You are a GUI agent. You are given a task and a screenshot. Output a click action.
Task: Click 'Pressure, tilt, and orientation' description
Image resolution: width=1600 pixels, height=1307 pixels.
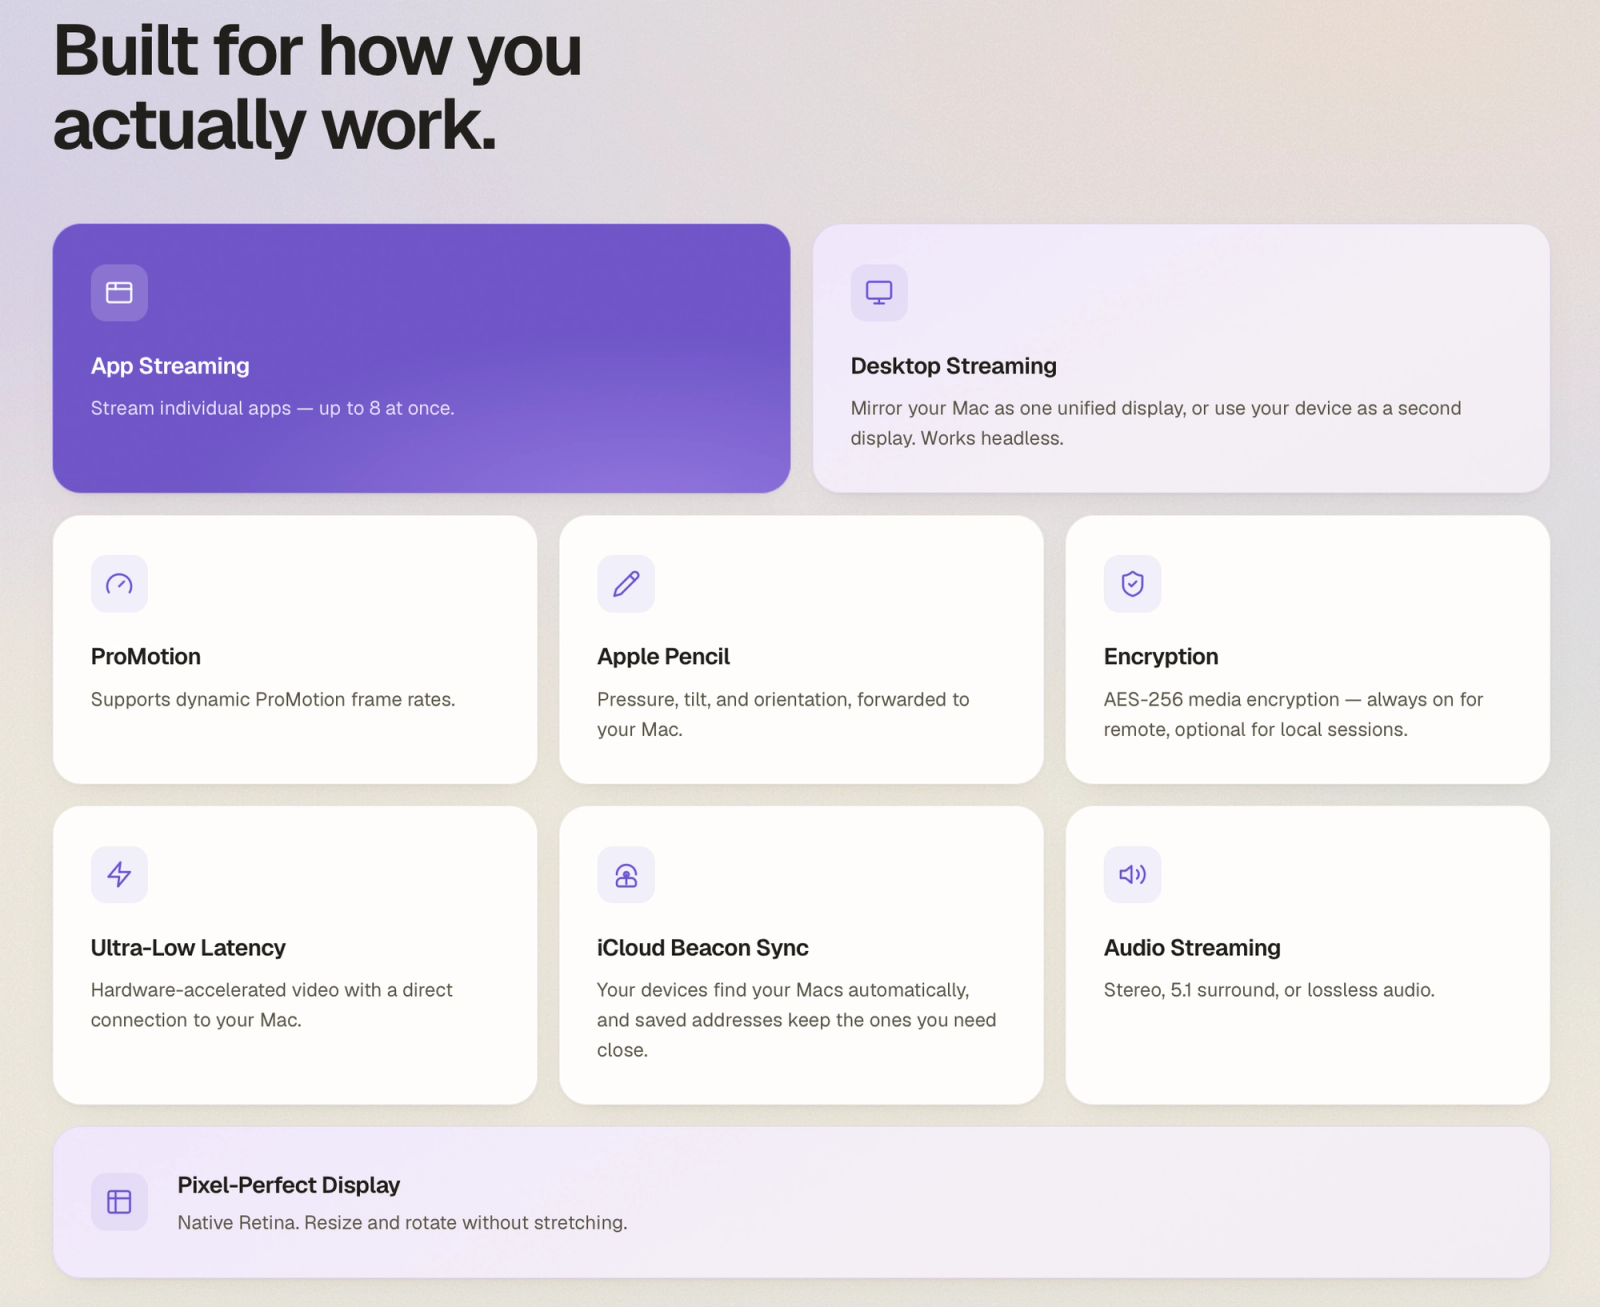[783, 714]
